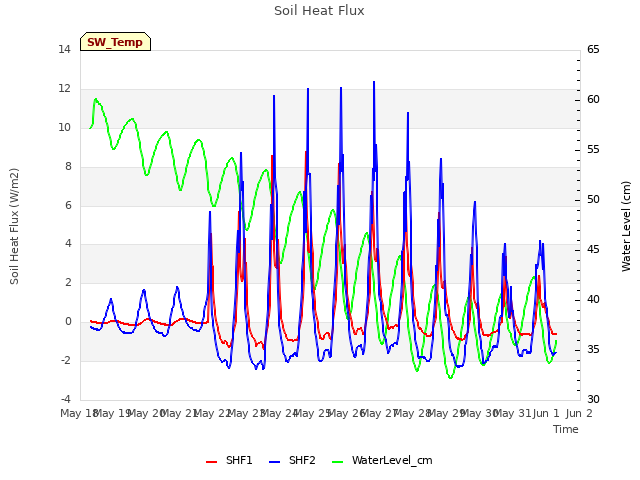Click the 35 tick on the right axis

pos(593,349)
